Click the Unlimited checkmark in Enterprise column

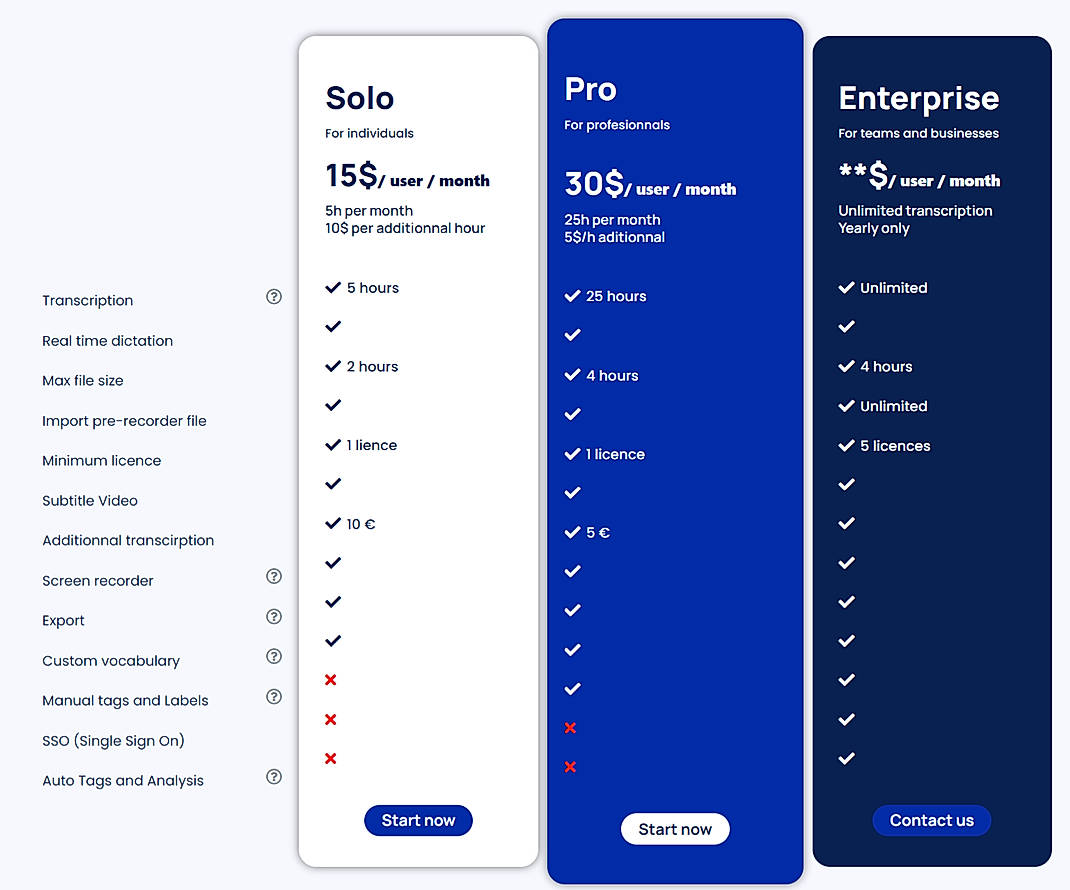(845, 287)
